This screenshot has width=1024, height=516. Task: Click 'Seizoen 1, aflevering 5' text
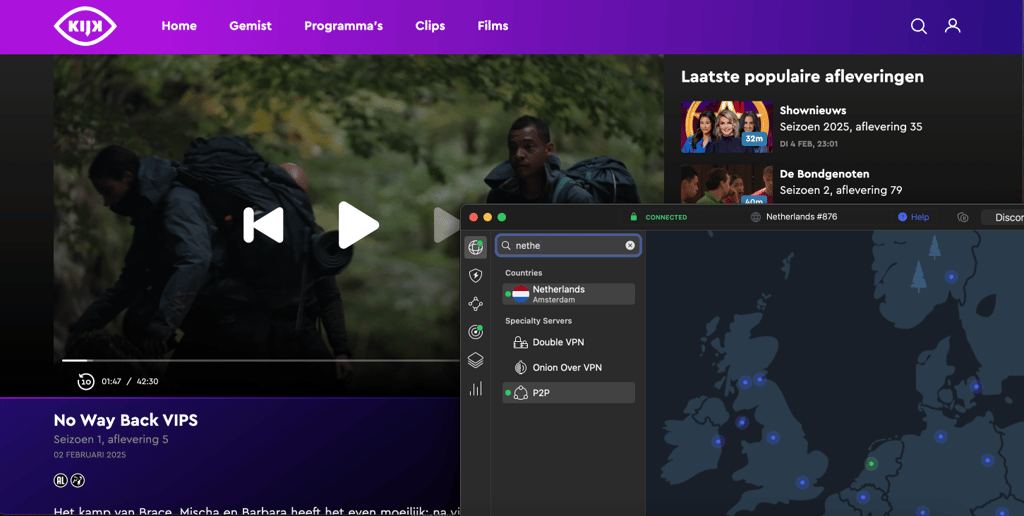[x=111, y=440]
